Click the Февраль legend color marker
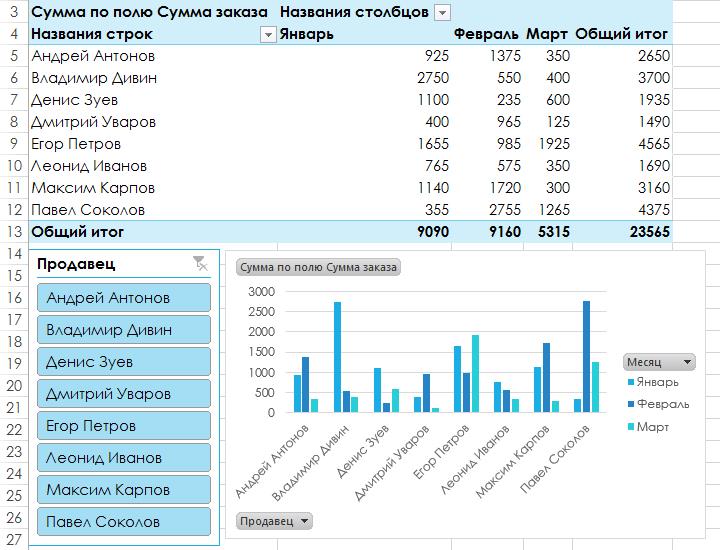Viewport: 720px width, 550px height. [631, 404]
